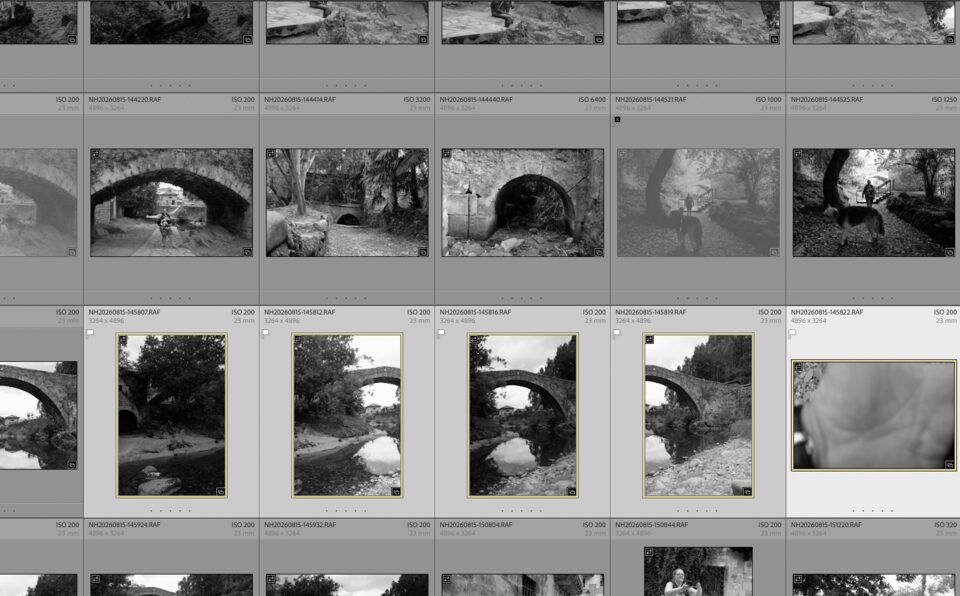Click the develop adjustments badge on NH20260815-145819.RAF
Viewport: 960px width, 596px height.
650,339
